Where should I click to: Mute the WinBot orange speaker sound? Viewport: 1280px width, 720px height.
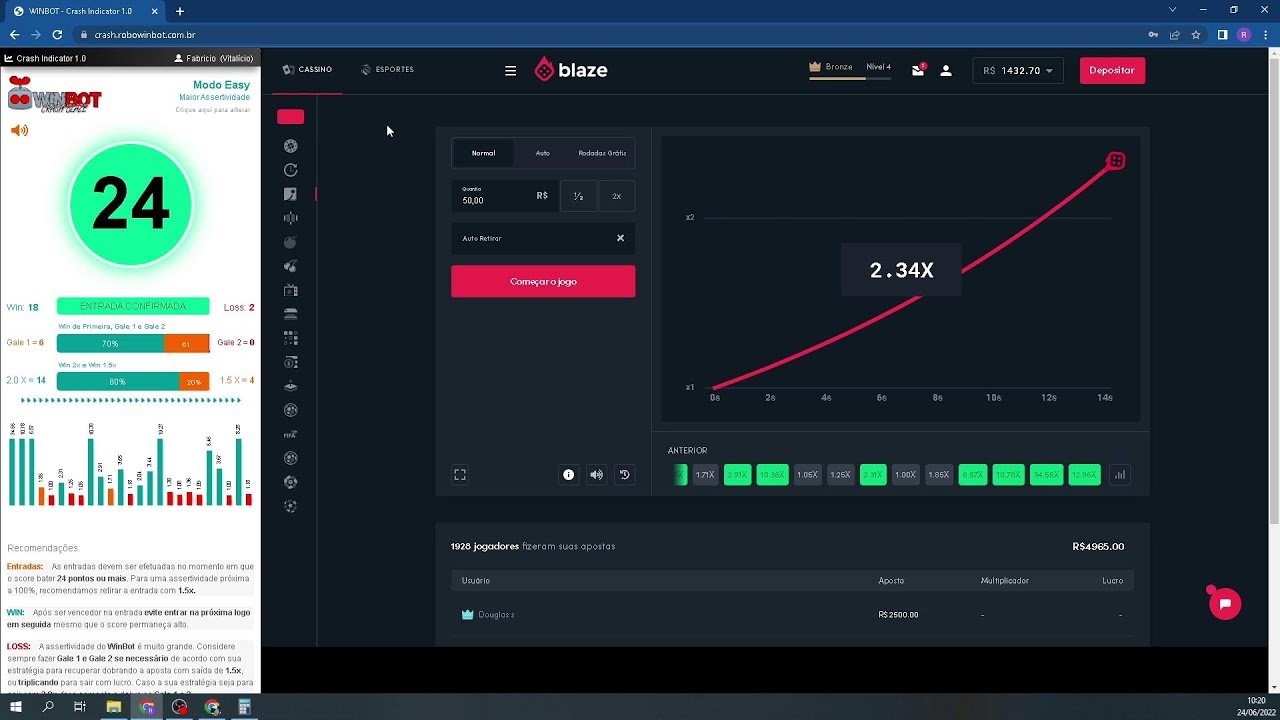point(19,130)
